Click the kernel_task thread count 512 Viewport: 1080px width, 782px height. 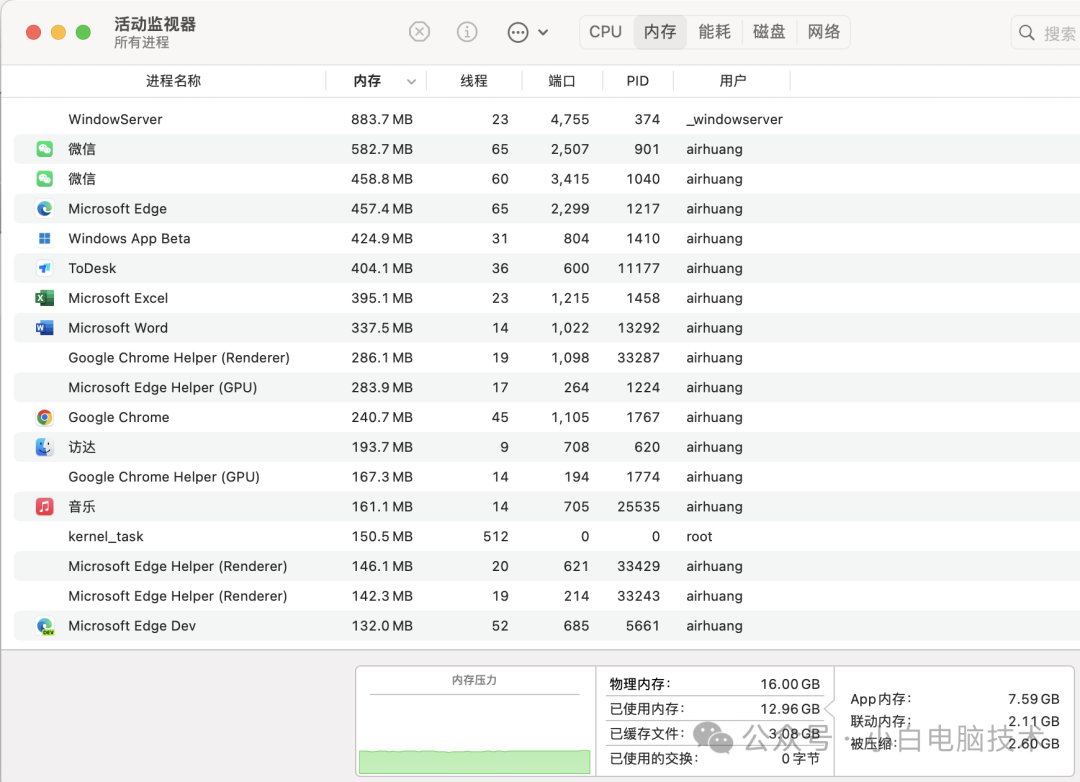coord(496,537)
